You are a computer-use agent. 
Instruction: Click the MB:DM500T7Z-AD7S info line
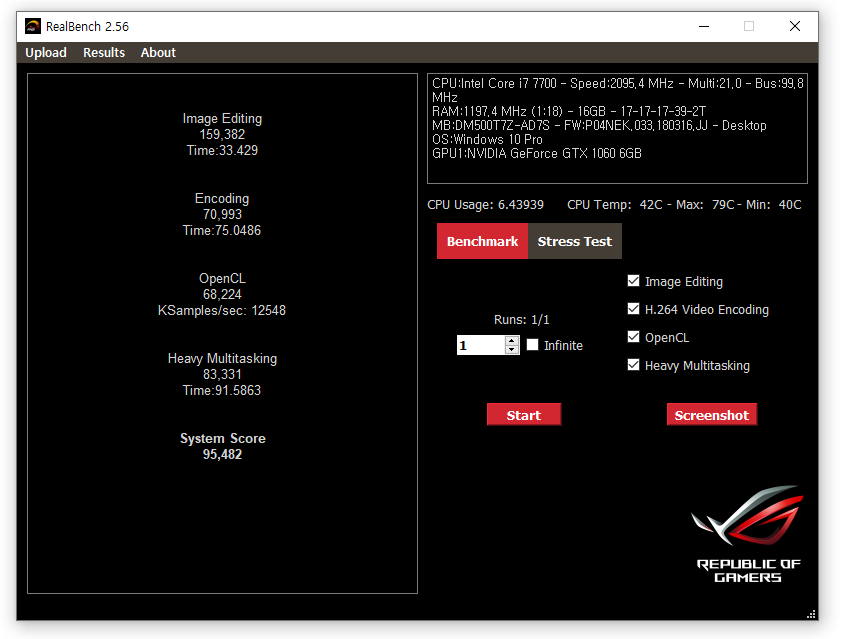point(599,126)
